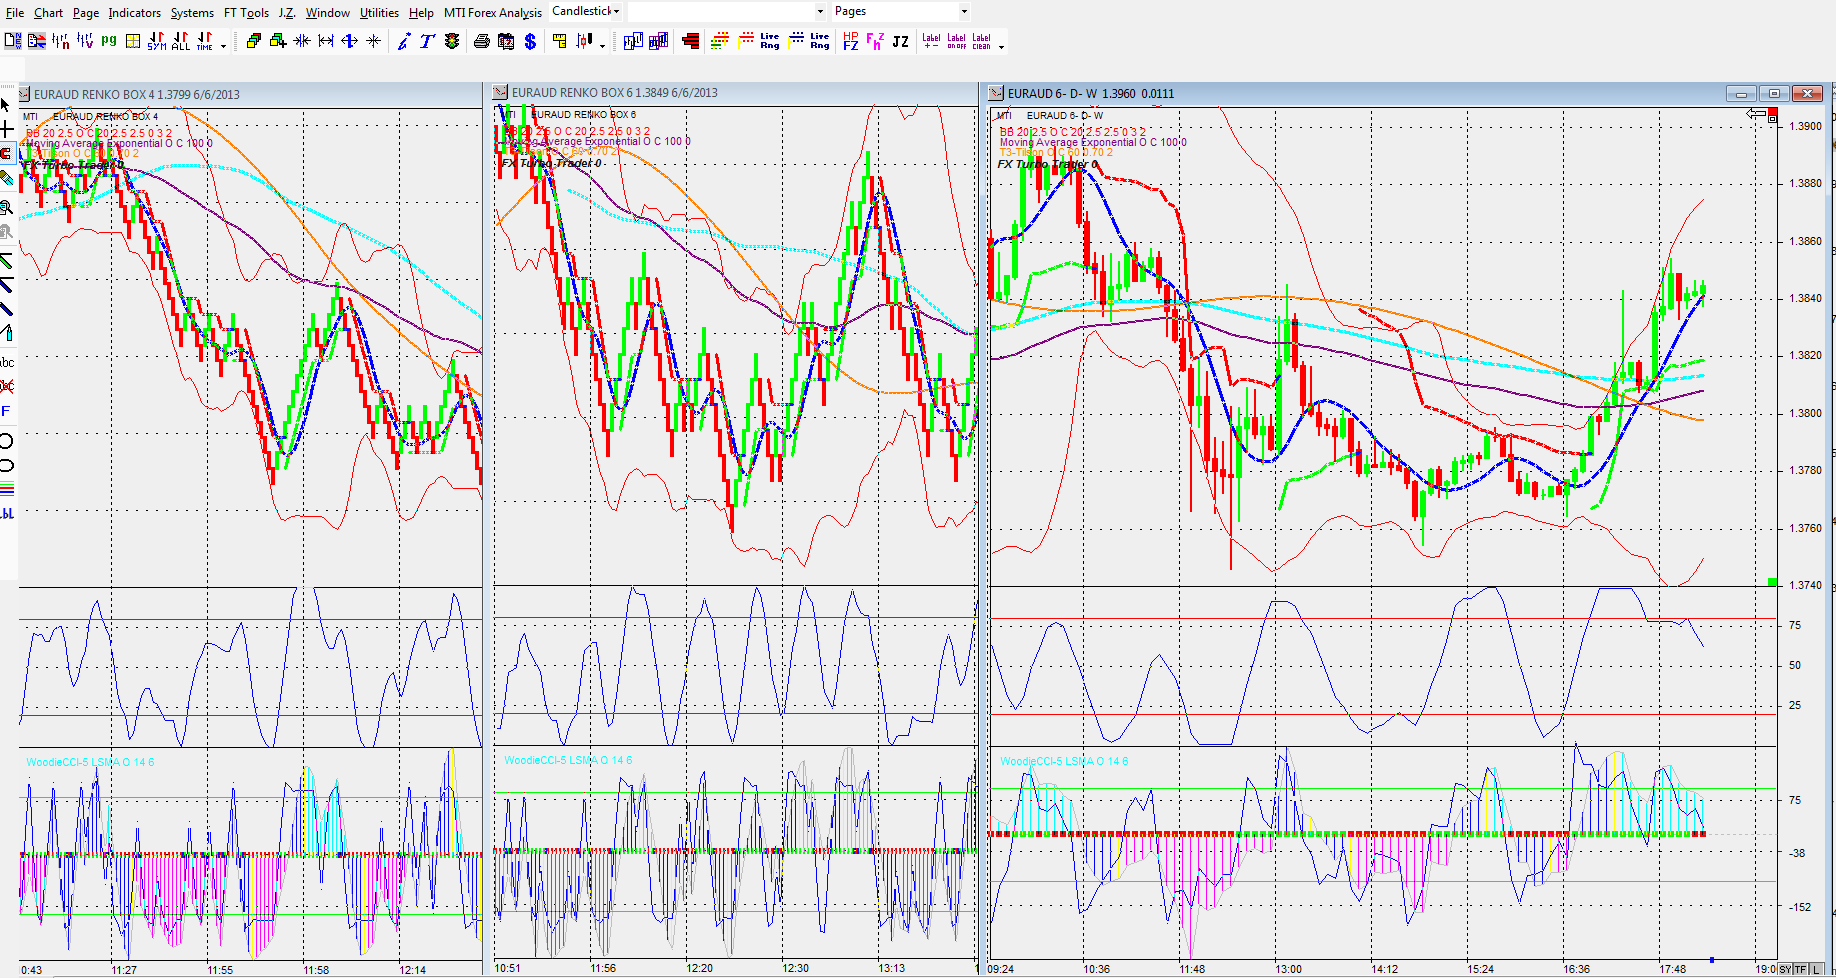Viewport: 1836px width, 978px height.
Task: Click the green 'pg' page icon
Action: pyautogui.click(x=109, y=41)
